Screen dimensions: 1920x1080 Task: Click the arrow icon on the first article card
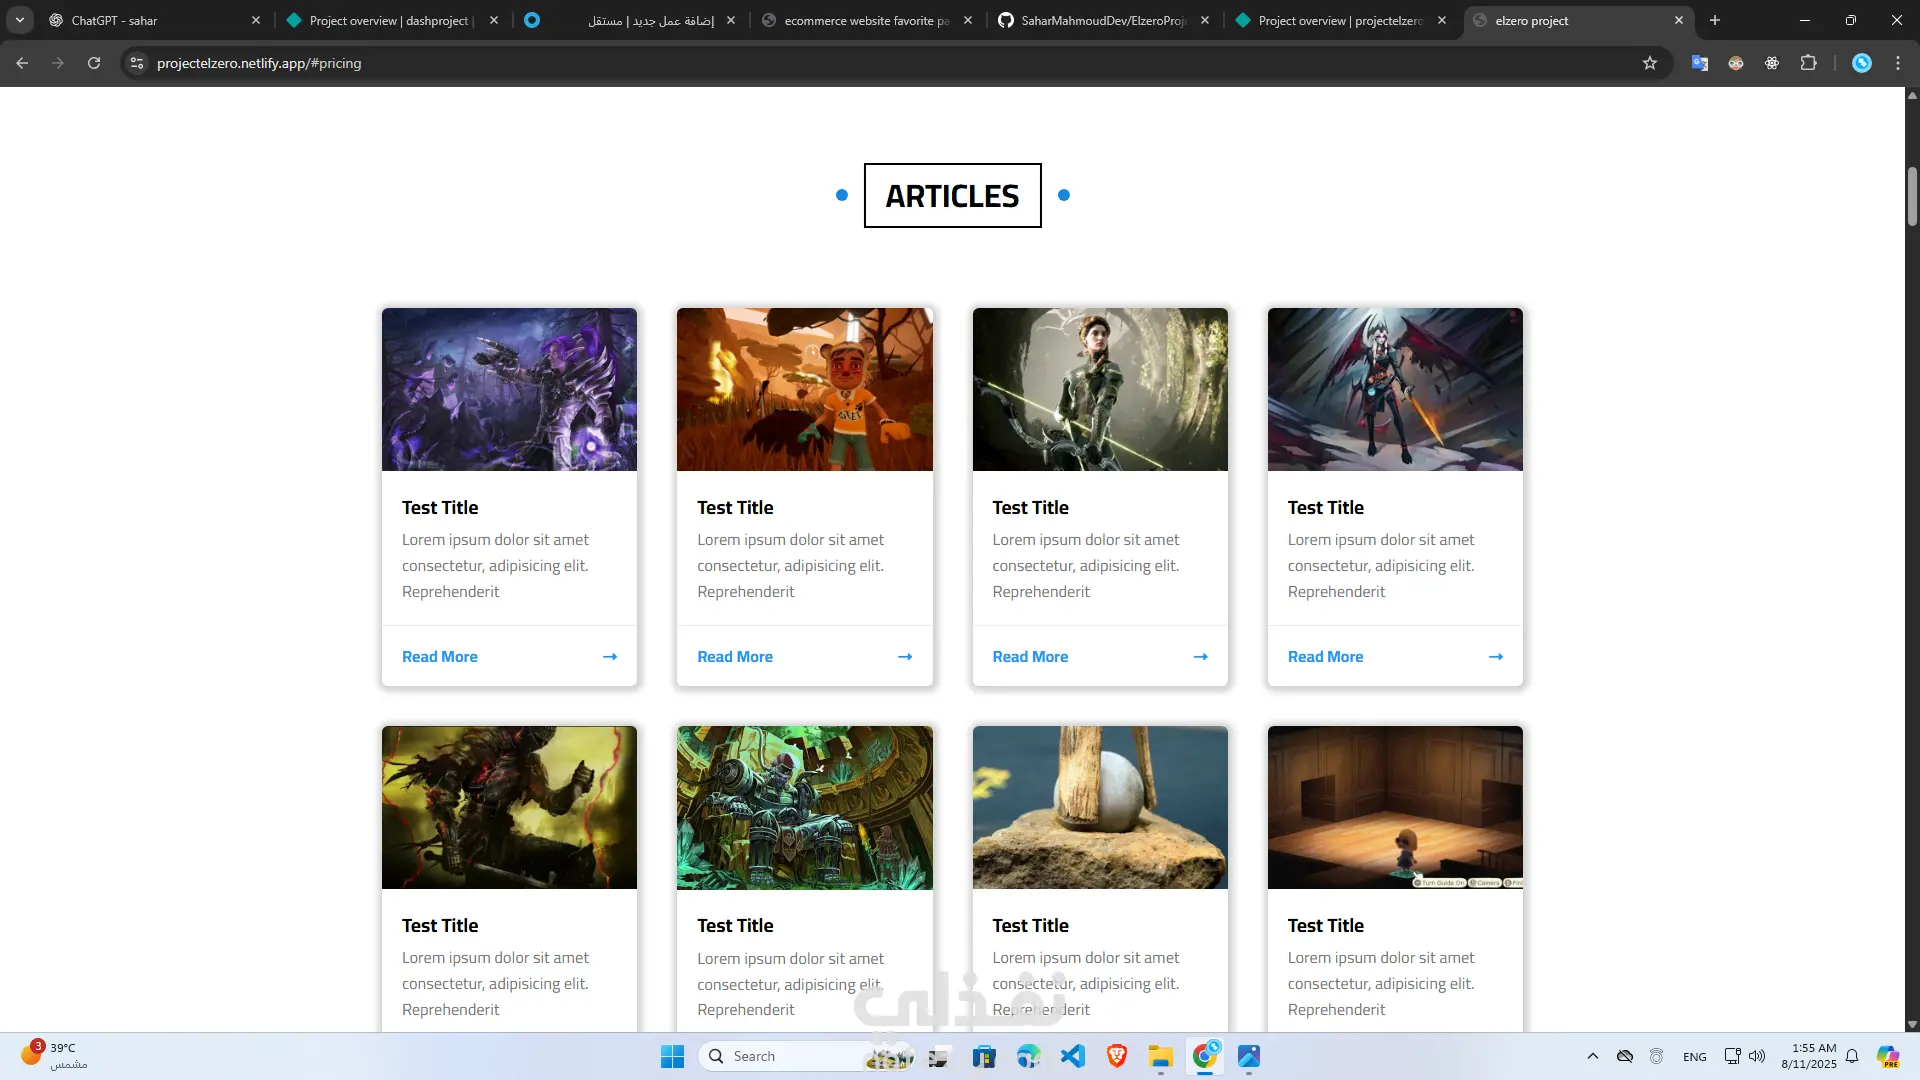610,657
